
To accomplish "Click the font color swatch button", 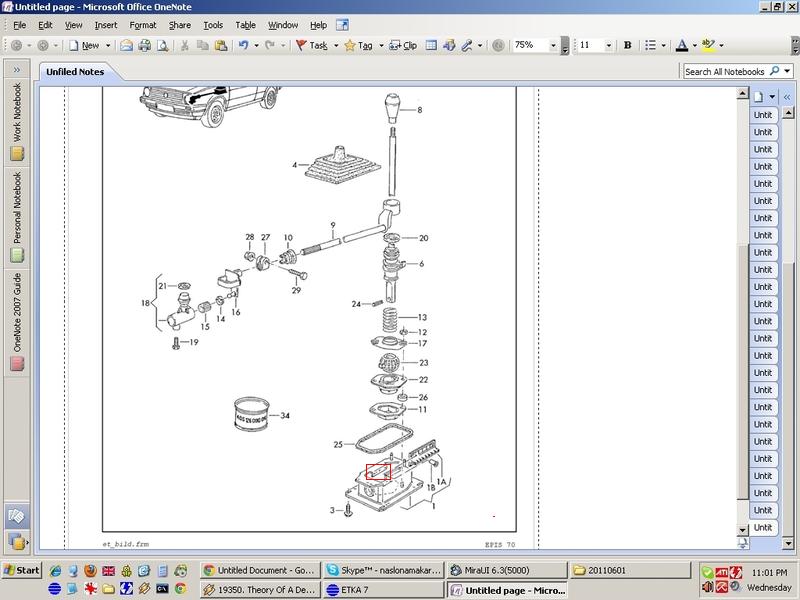I will pyautogui.click(x=681, y=45).
